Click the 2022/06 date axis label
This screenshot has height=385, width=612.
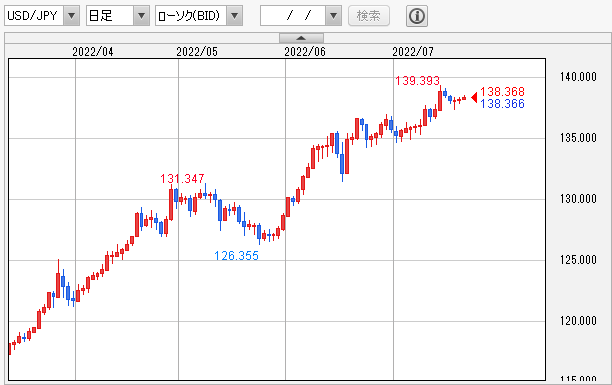305,52
